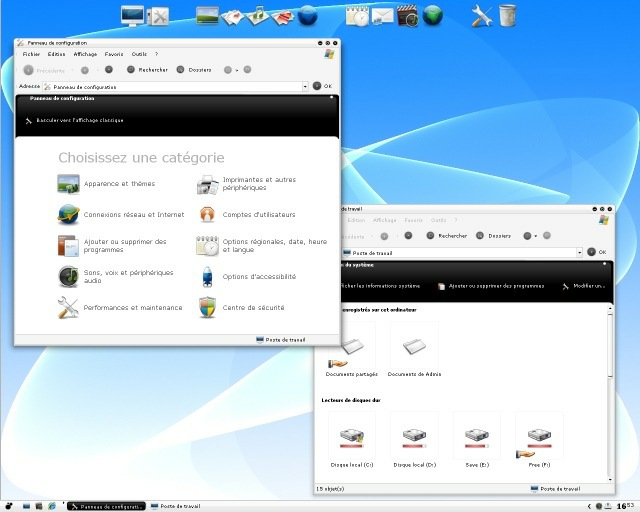Expand the address dropdown in Panneau de configuration
Image resolution: width=640 pixels, height=512 pixels.
point(305,87)
